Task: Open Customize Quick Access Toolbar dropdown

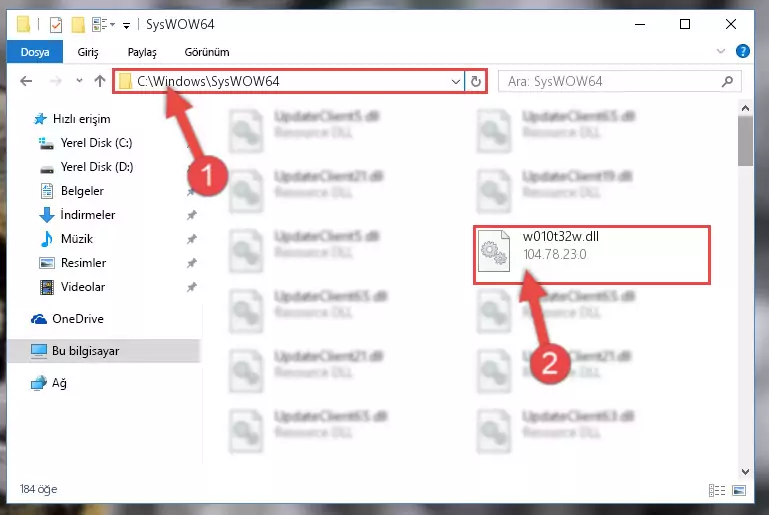Action: tap(127, 26)
